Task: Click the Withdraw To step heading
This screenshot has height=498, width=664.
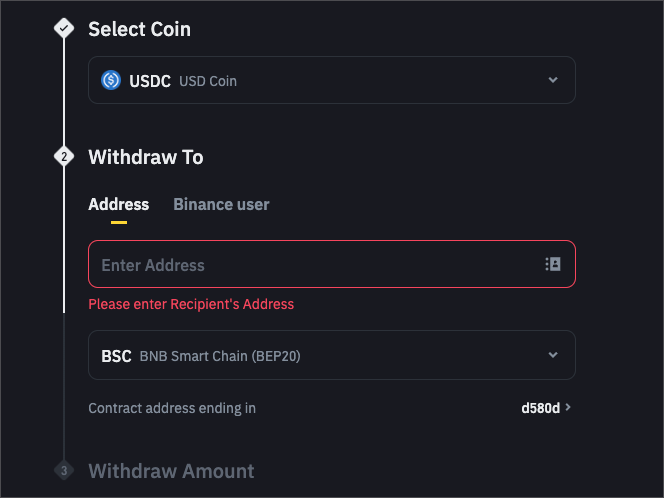Action: (x=146, y=157)
